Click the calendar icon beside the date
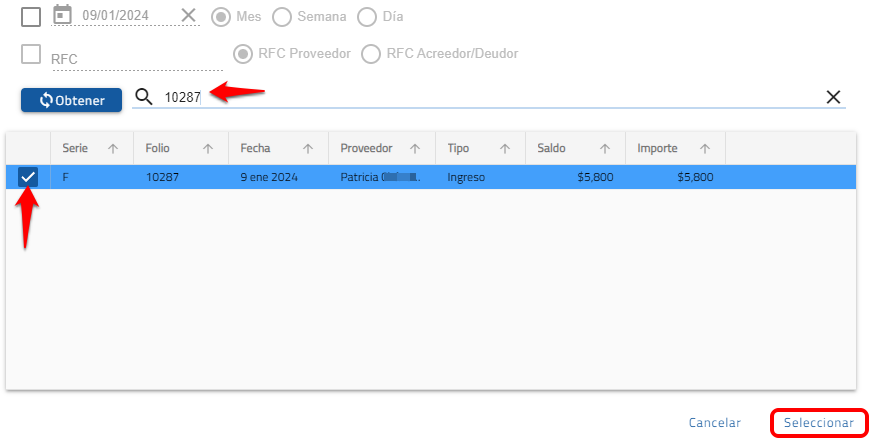This screenshot has width=877, height=443. point(62,15)
